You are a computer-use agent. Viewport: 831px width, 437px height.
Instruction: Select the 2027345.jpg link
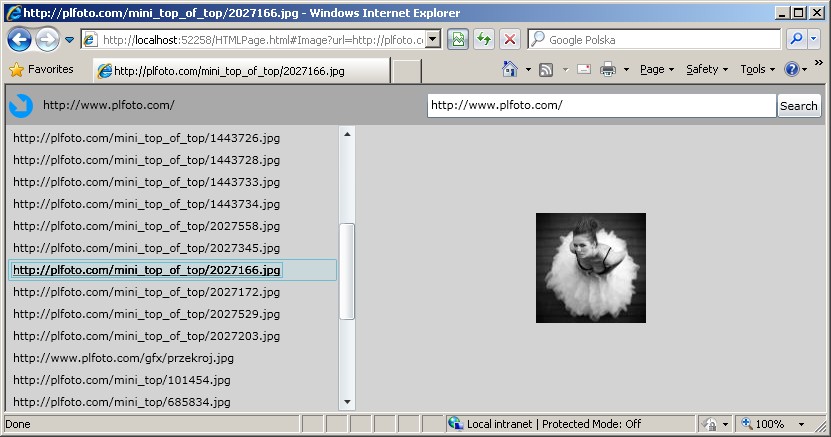click(146, 248)
